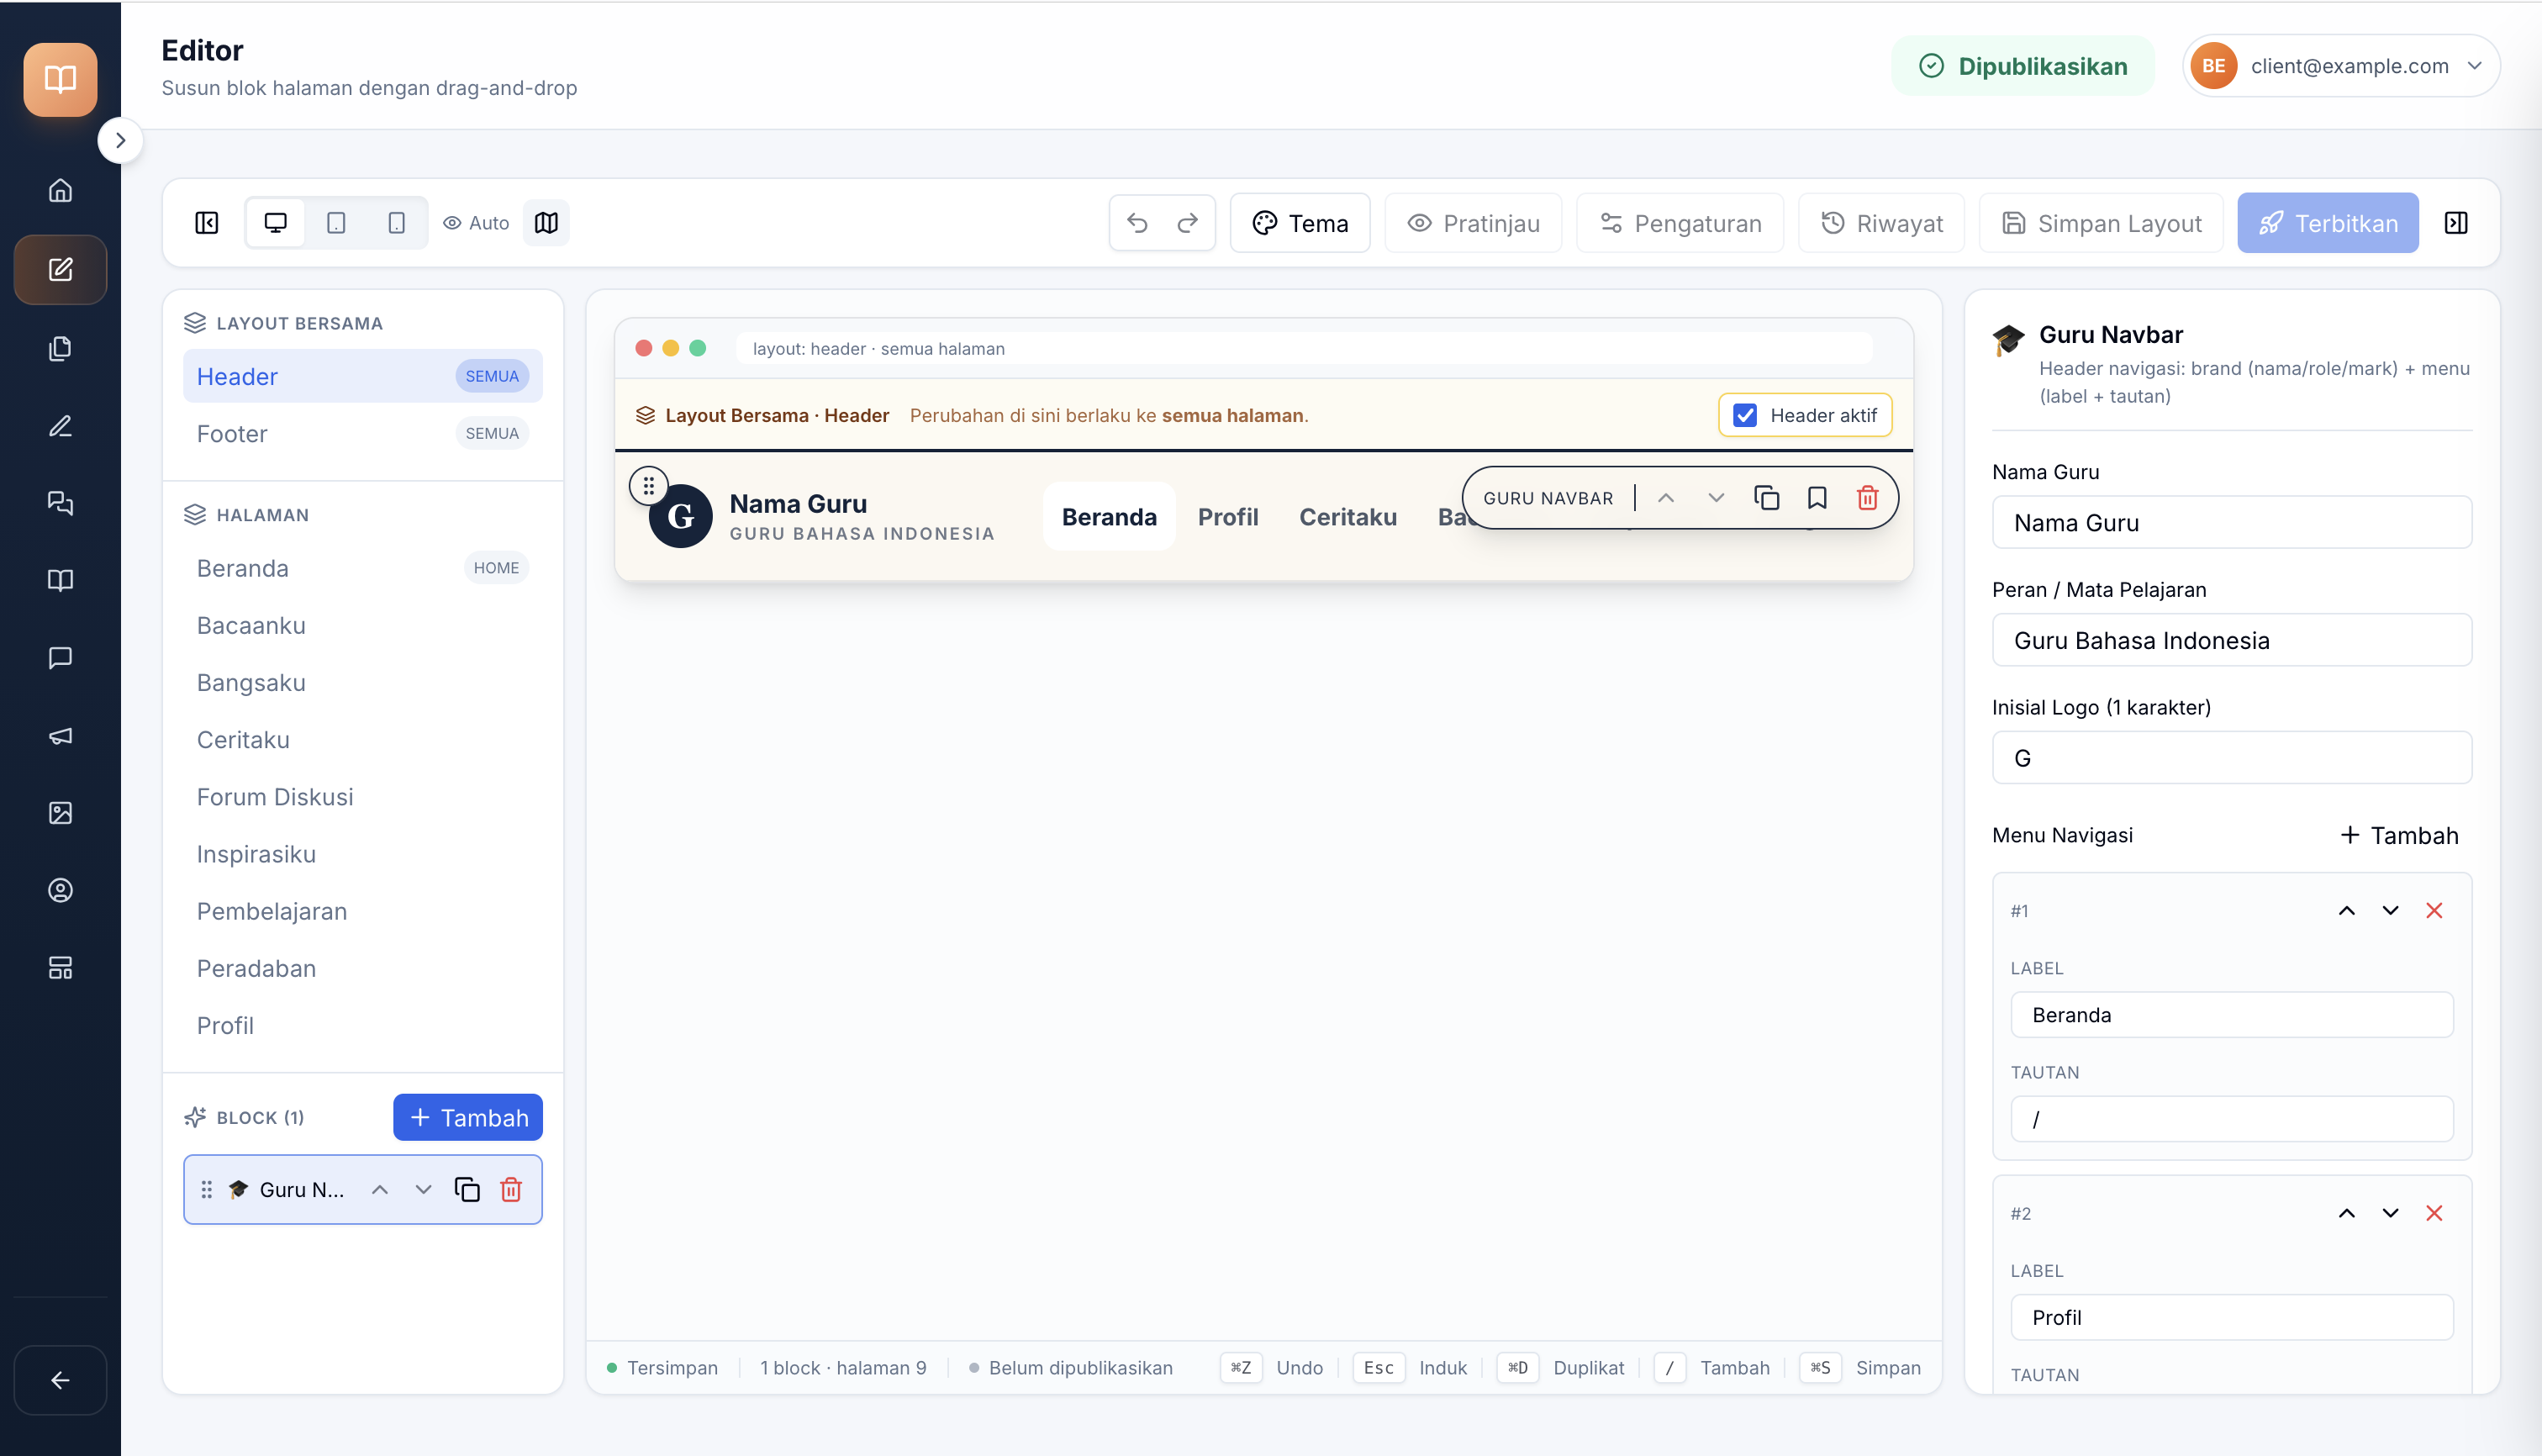Move Guru Navbar down via floating toolbar
This screenshot has height=1456, width=2542.
pyautogui.click(x=1716, y=498)
